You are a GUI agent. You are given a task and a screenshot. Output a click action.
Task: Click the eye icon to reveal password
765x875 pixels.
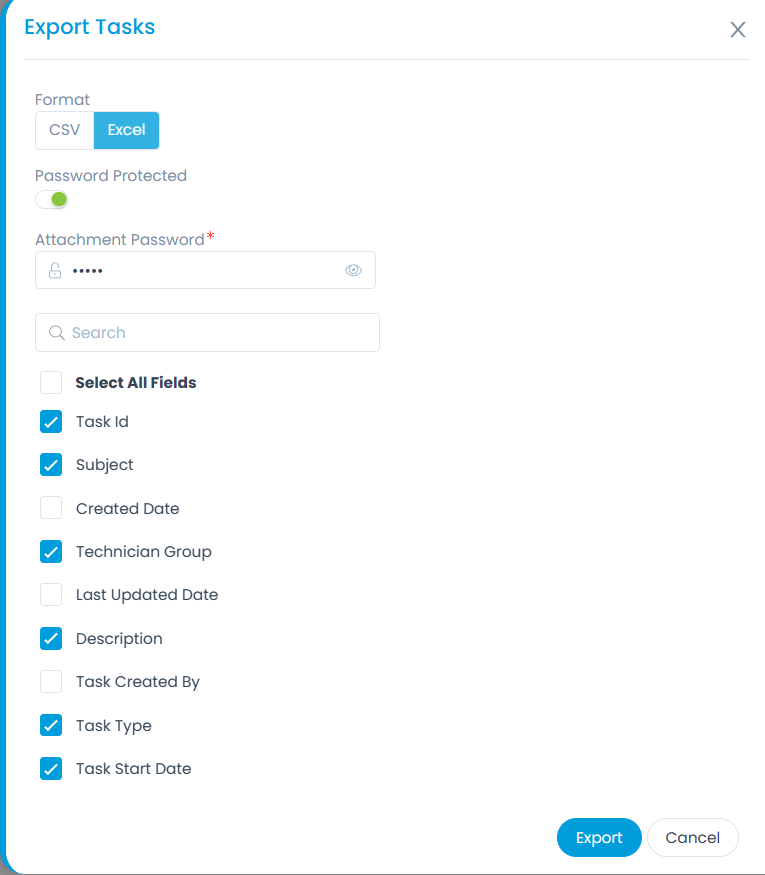353,270
